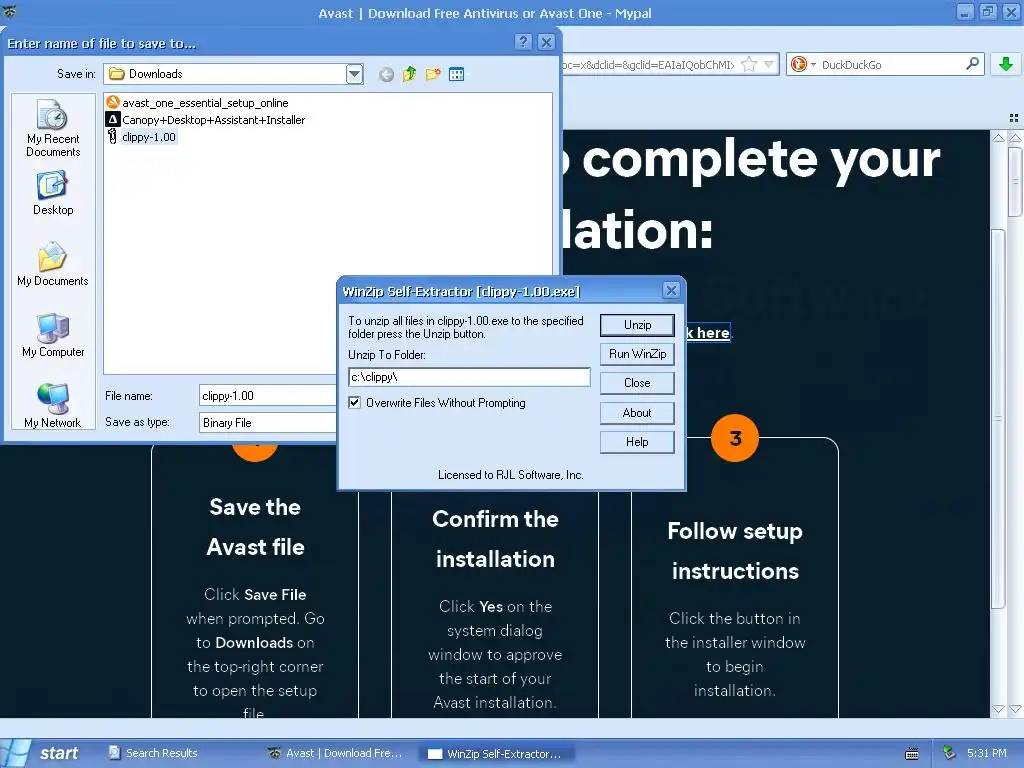This screenshot has height=768, width=1024.
Task: Click the Go back folder icon
Action: [x=387, y=74]
